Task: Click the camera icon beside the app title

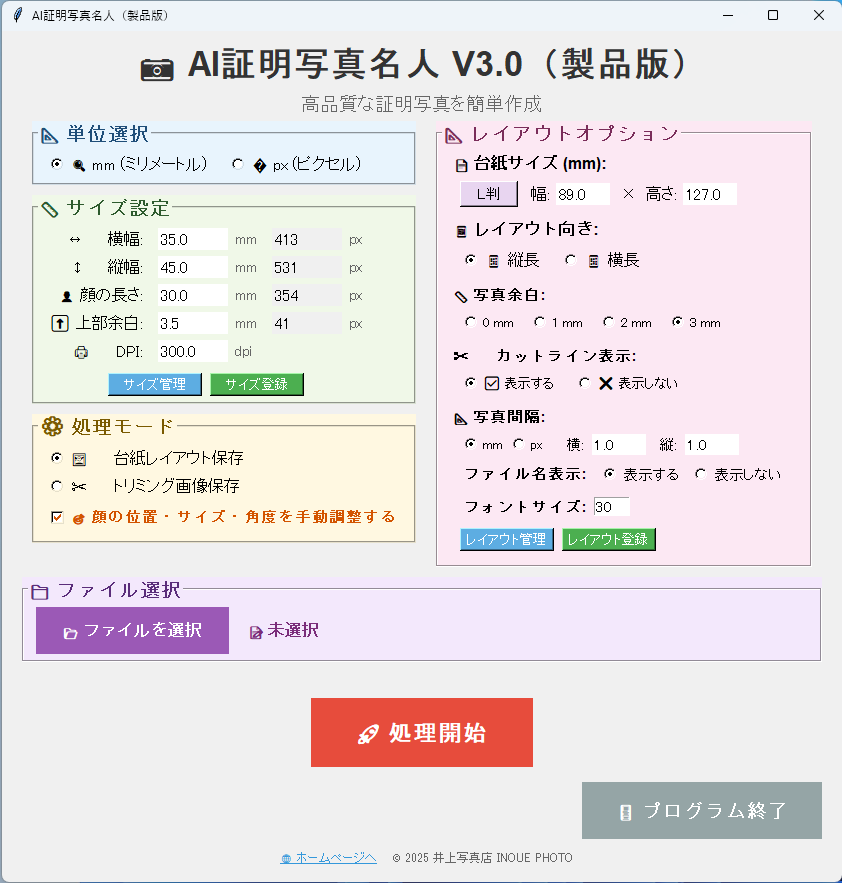Action: (157, 68)
